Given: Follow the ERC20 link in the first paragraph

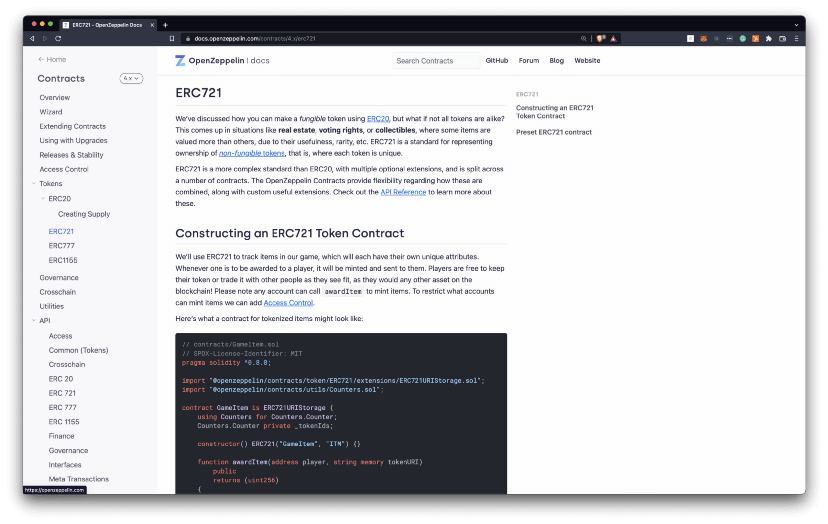Looking at the screenshot, I should [378, 118].
